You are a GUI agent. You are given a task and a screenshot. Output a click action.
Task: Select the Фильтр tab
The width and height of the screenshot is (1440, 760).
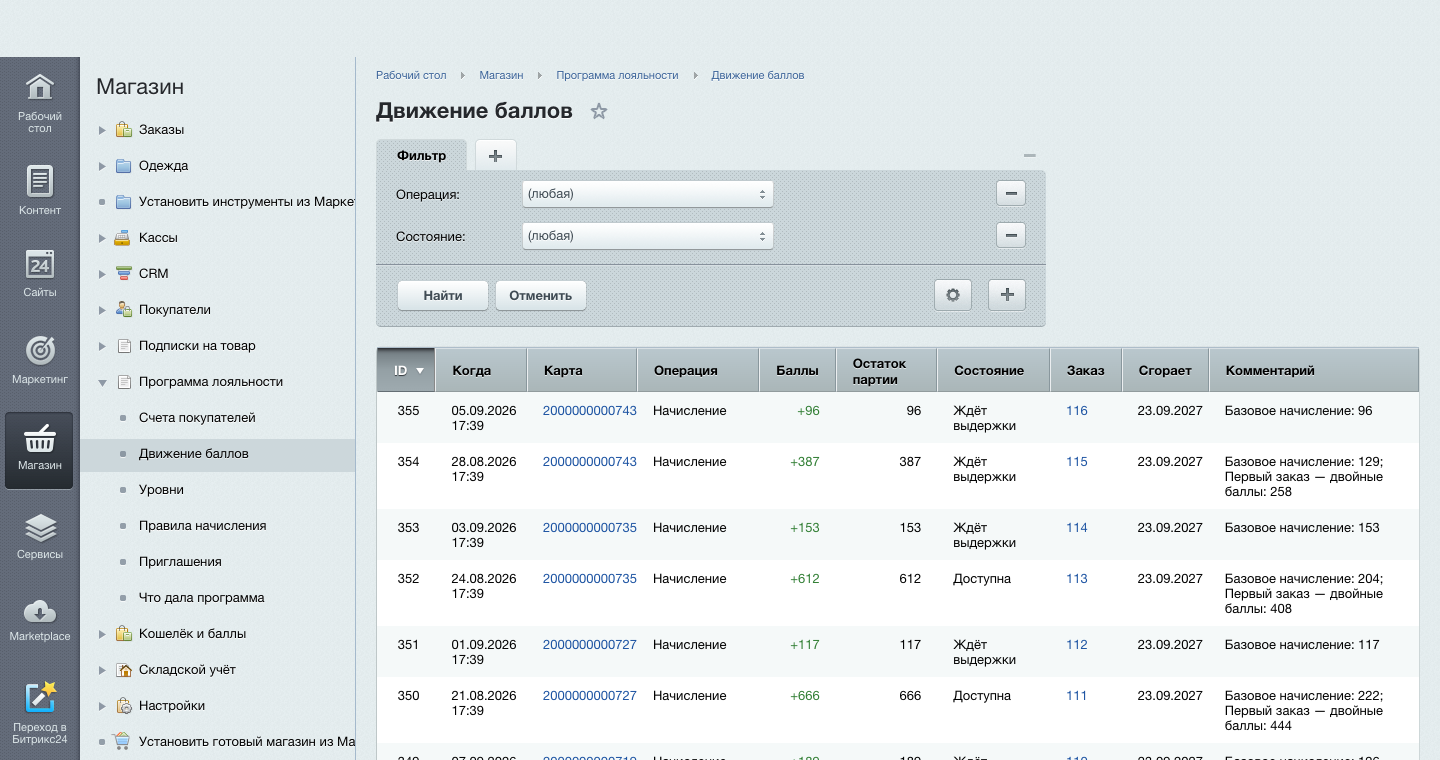coord(421,155)
